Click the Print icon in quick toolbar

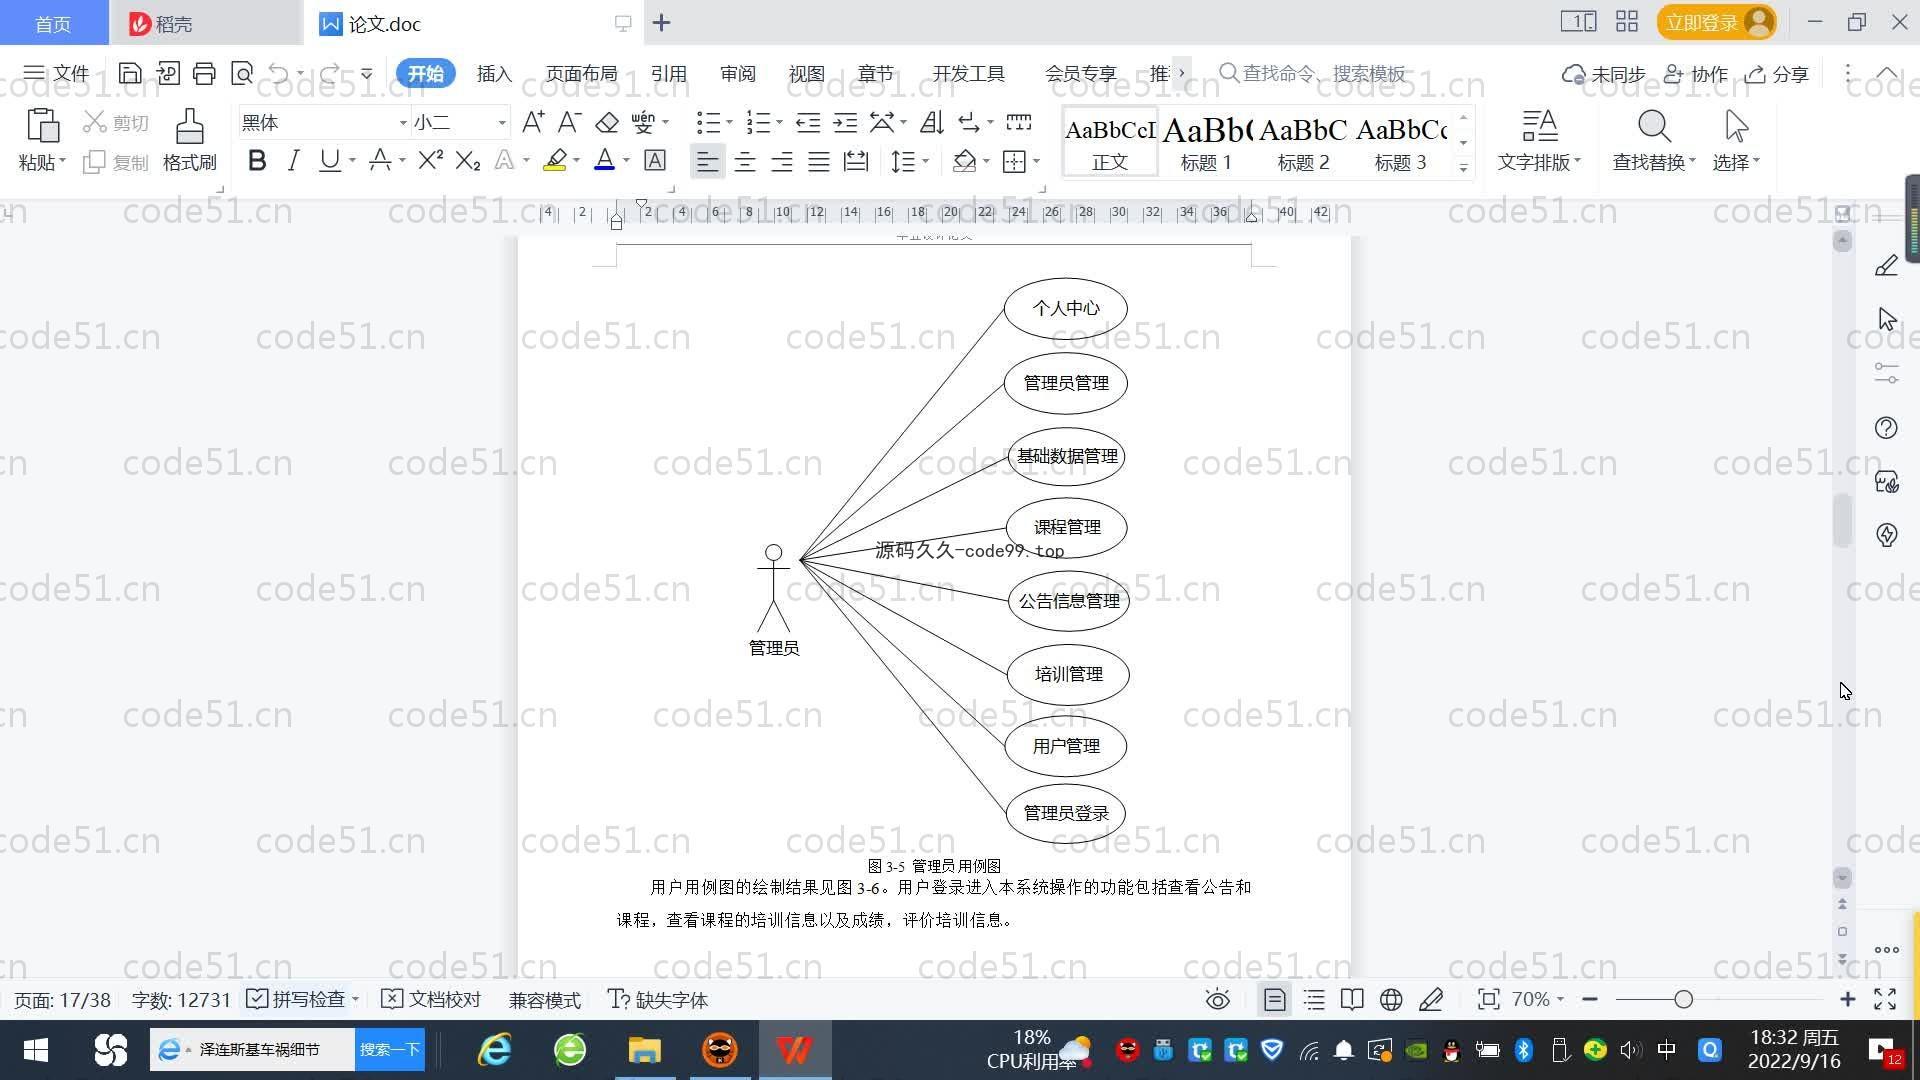click(205, 73)
